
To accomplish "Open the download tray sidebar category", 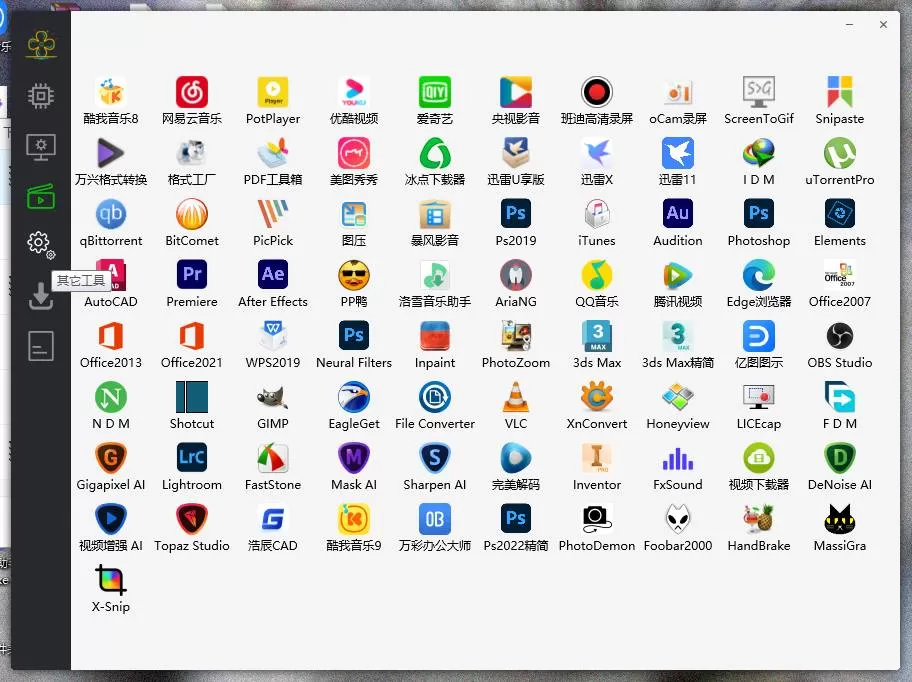I will (40, 296).
